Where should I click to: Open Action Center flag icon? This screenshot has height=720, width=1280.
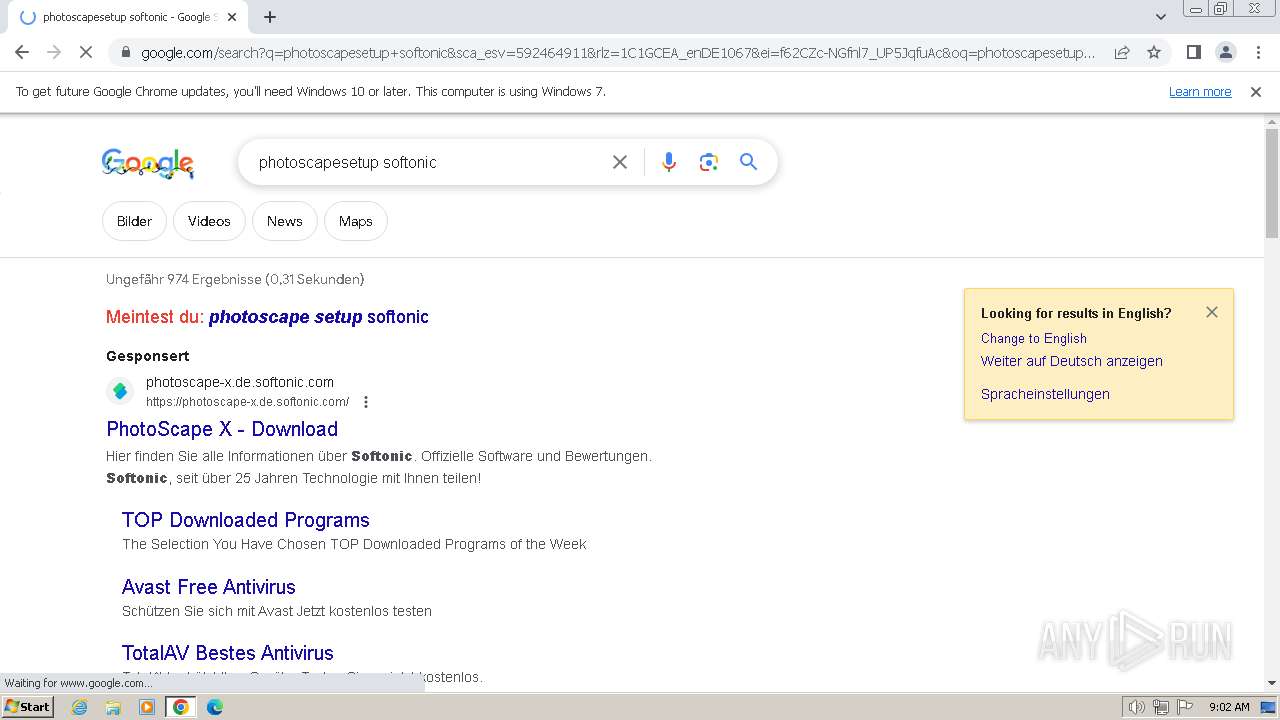(x=1185, y=707)
